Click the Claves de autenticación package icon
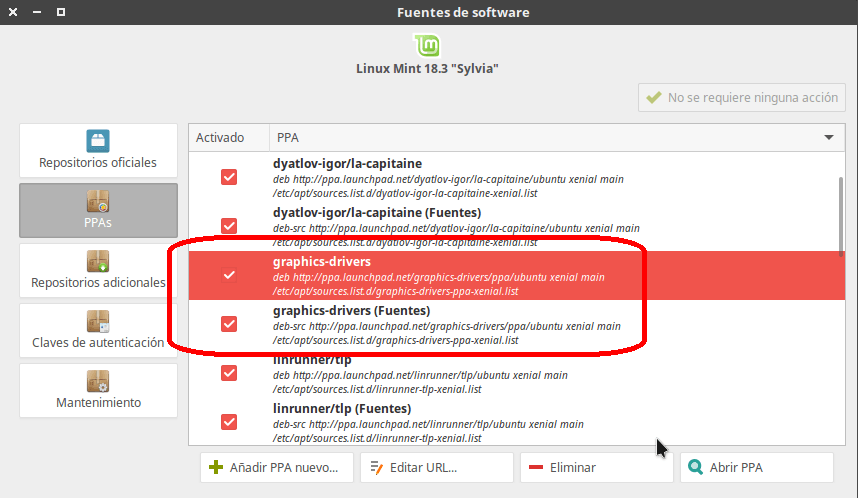Screen dimensions: 858x498 (x=98, y=321)
